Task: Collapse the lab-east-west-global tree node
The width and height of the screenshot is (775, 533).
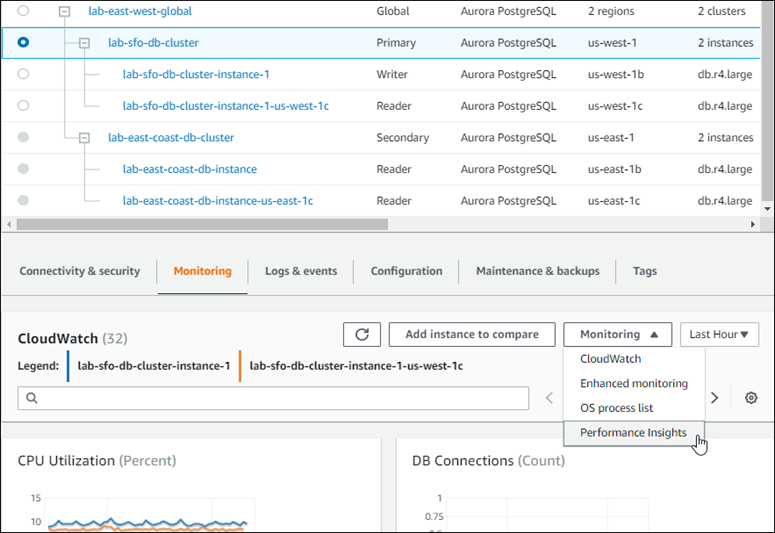Action: [x=65, y=12]
